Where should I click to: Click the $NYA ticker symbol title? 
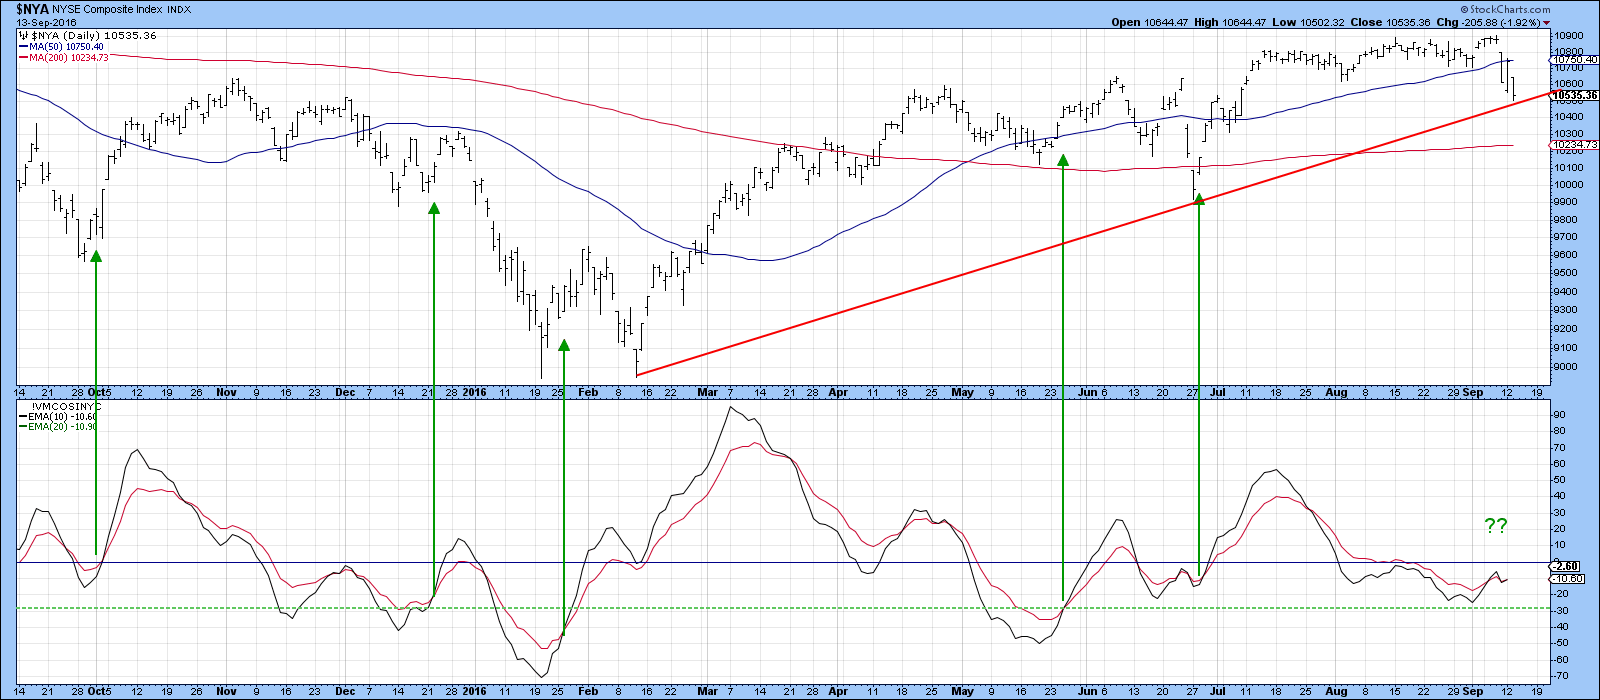pyautogui.click(x=33, y=8)
